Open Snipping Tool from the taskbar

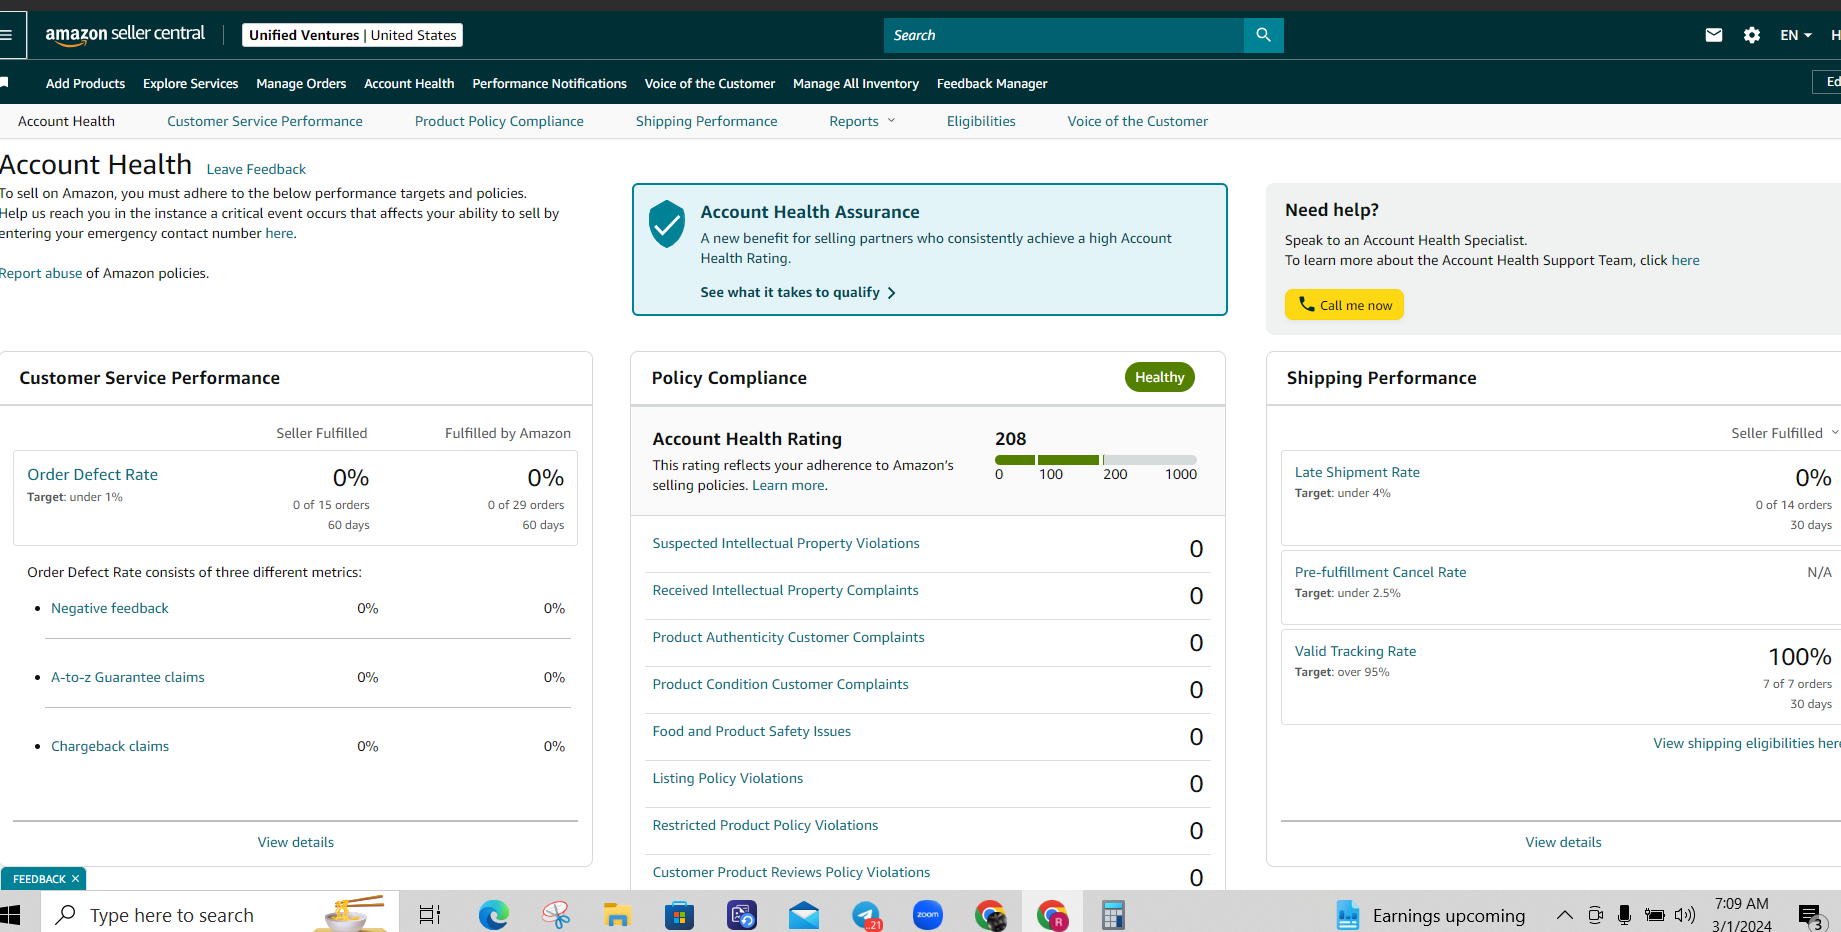coord(556,915)
